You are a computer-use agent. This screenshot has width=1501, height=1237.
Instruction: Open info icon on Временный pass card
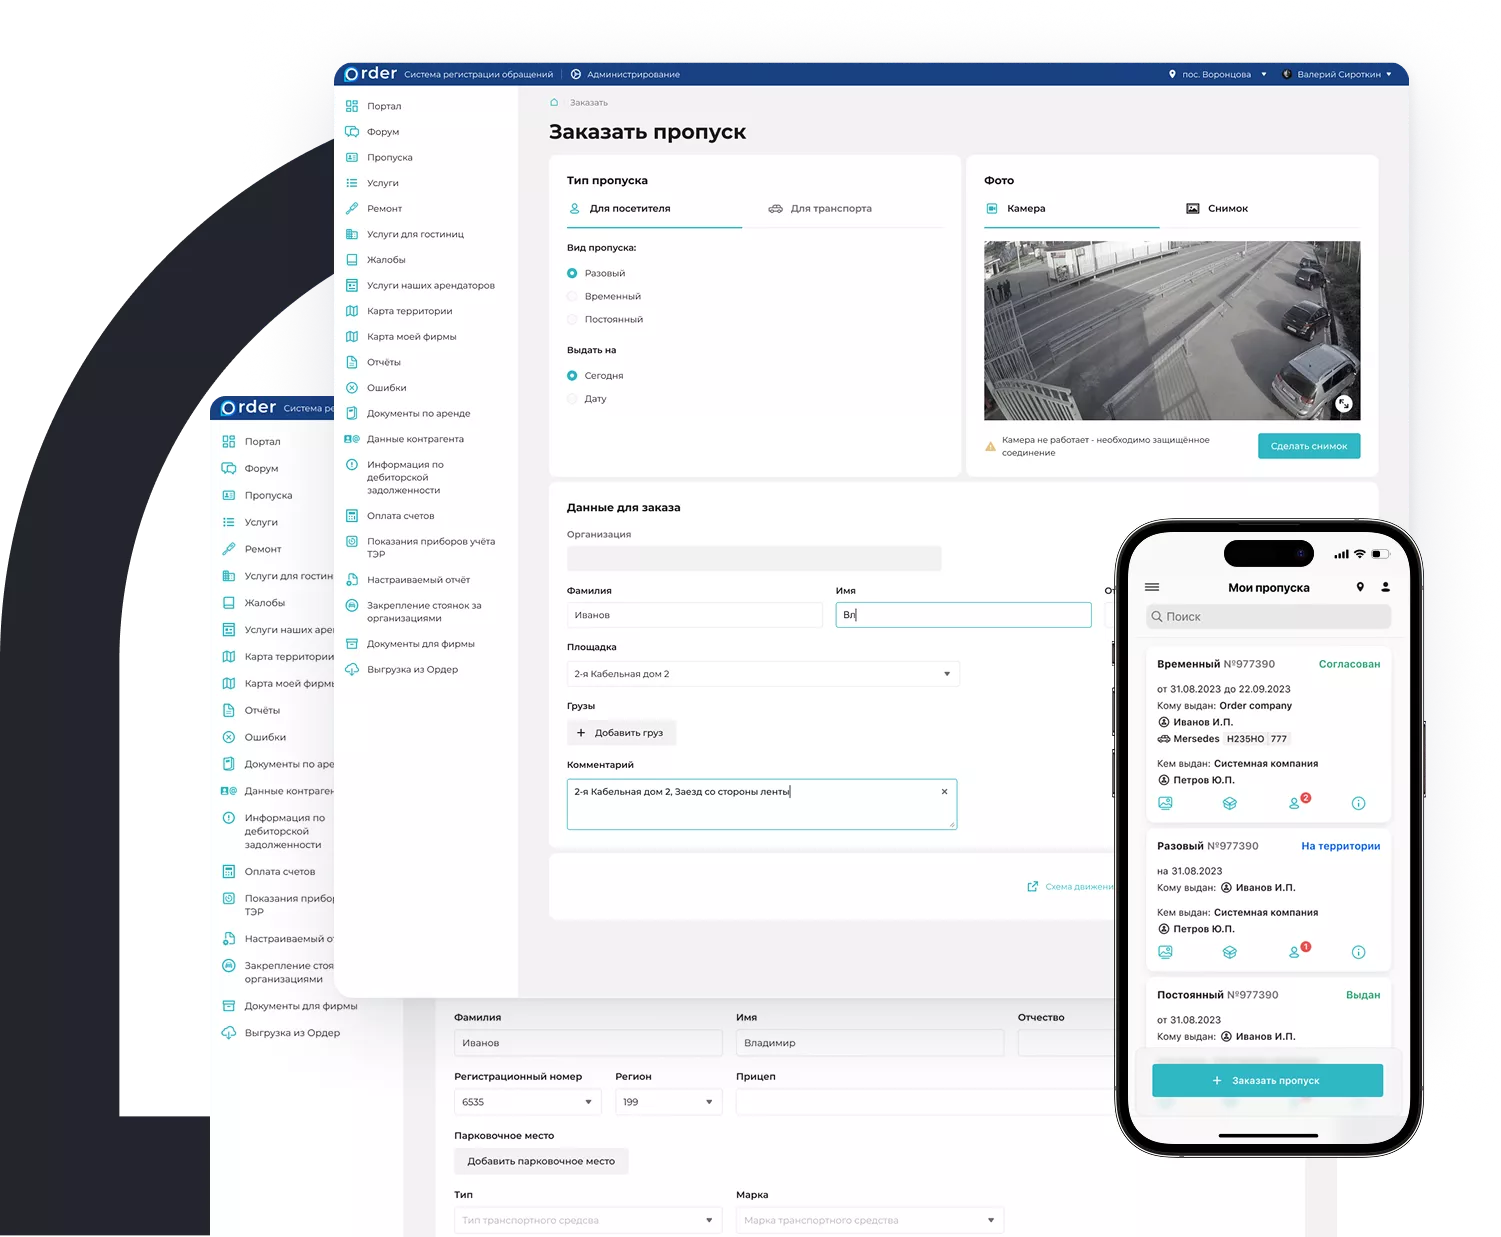pos(1358,803)
